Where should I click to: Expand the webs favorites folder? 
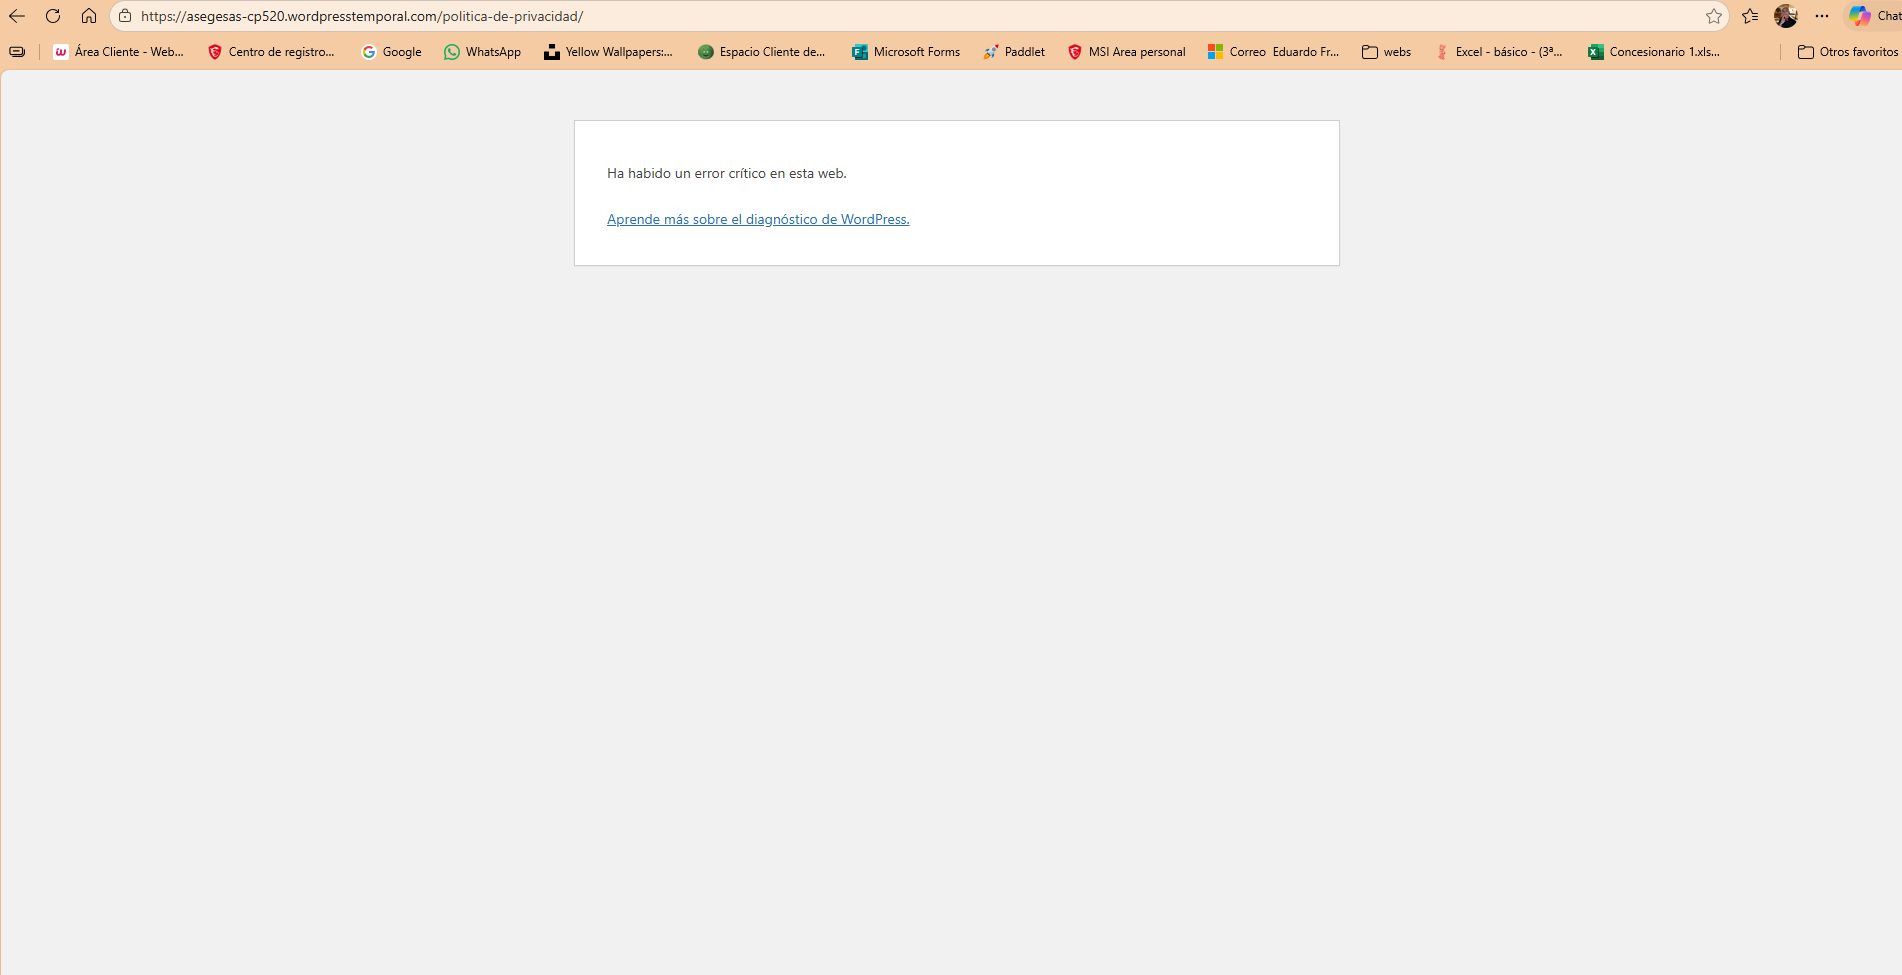(x=1386, y=52)
